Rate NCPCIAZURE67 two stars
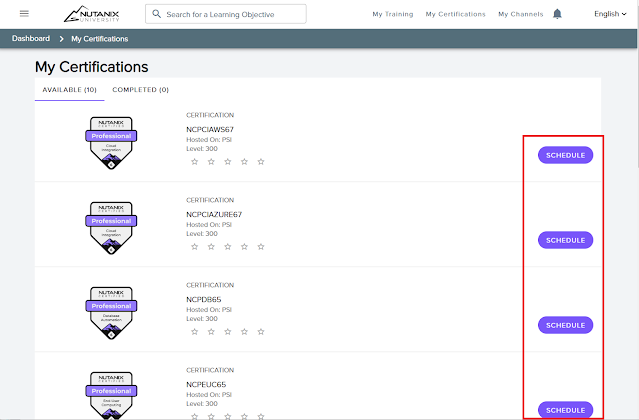Image resolution: width=639 pixels, height=420 pixels. [x=211, y=247]
